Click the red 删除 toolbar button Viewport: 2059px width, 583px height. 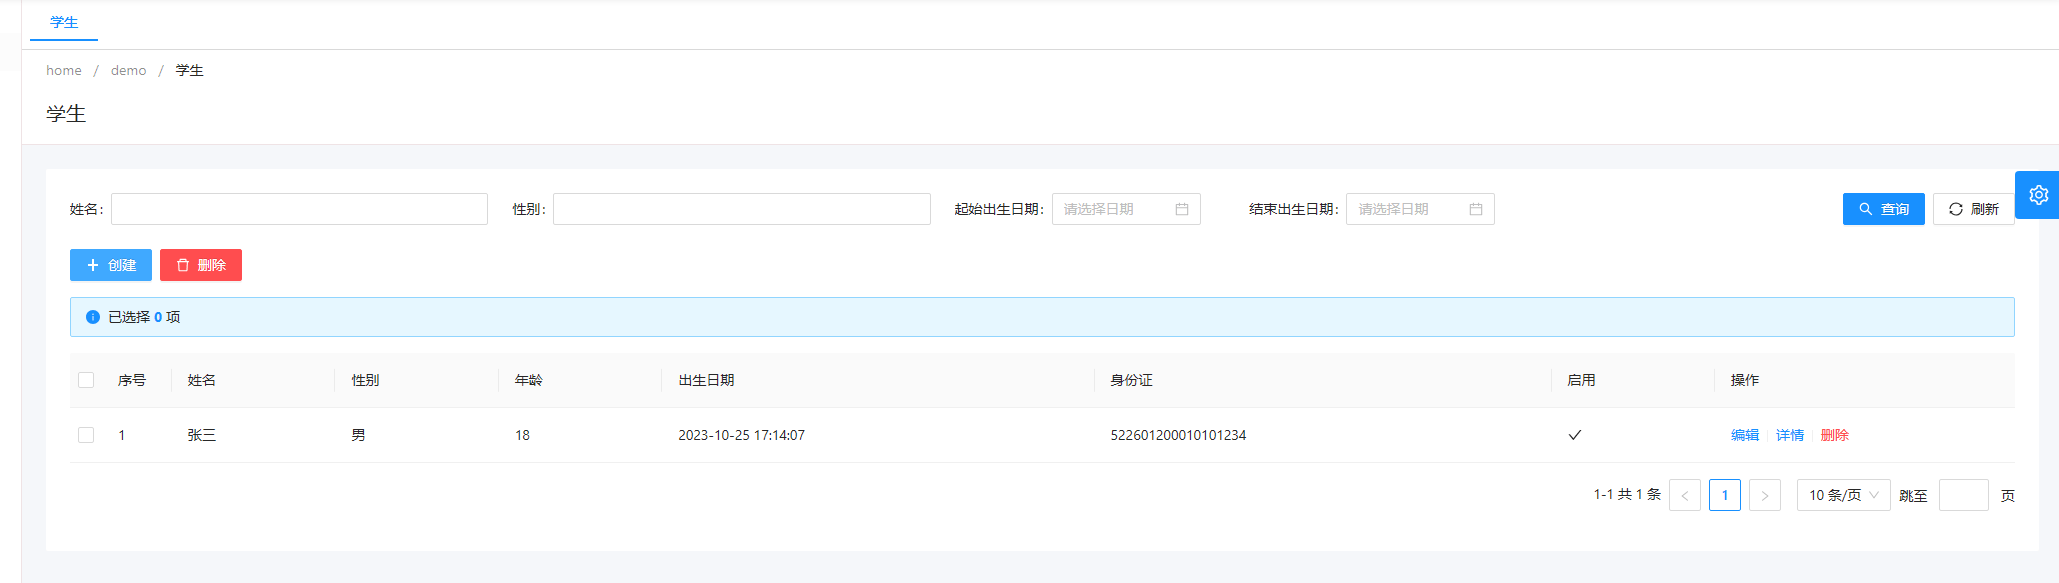point(201,265)
